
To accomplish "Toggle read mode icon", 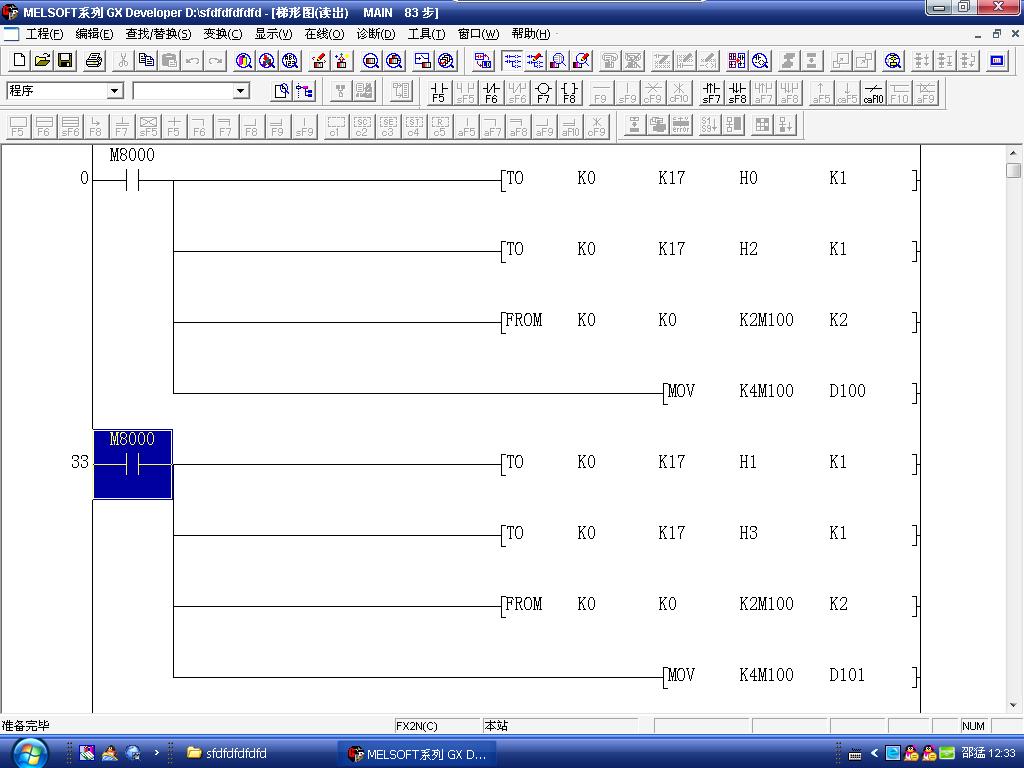I will pyautogui.click(x=512, y=61).
